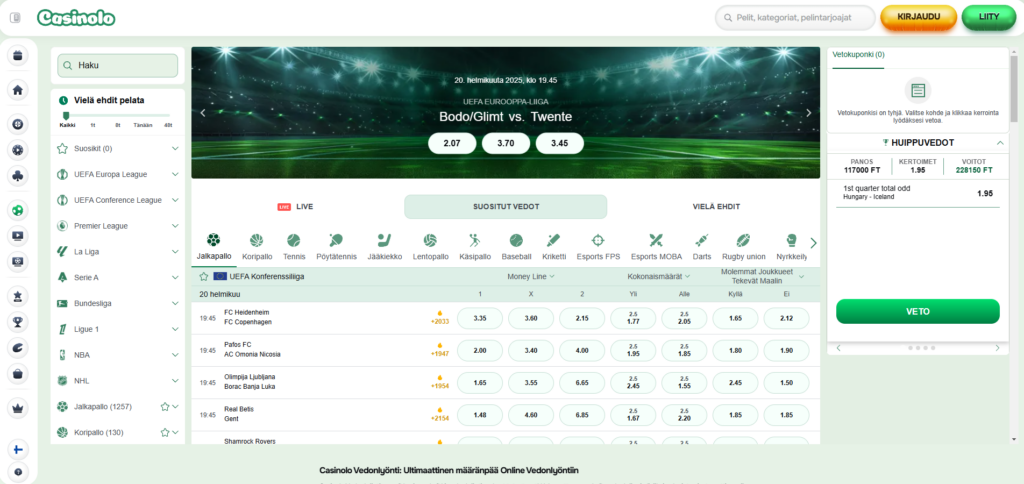Change language via the Finnish flag icon

click(x=18, y=450)
